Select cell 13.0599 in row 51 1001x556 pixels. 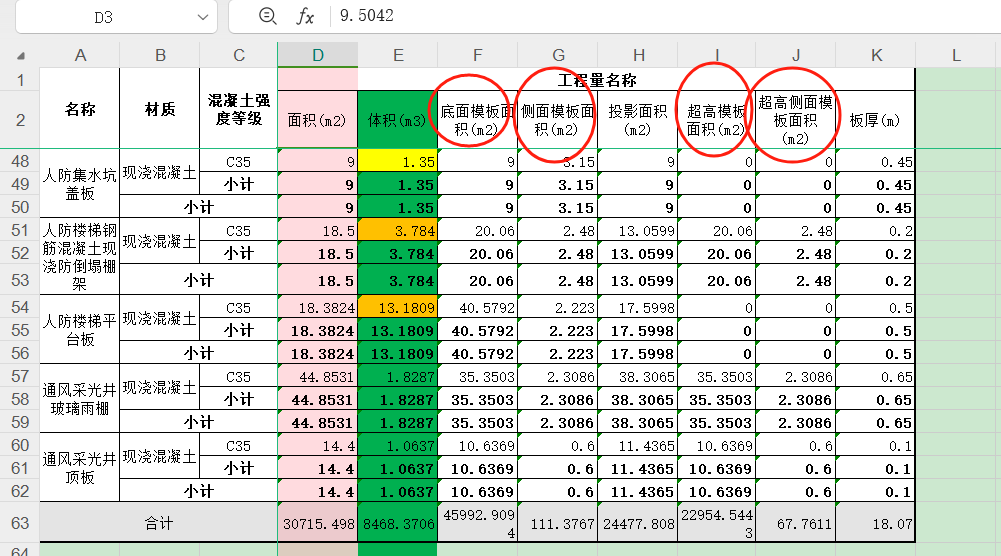click(x=638, y=230)
